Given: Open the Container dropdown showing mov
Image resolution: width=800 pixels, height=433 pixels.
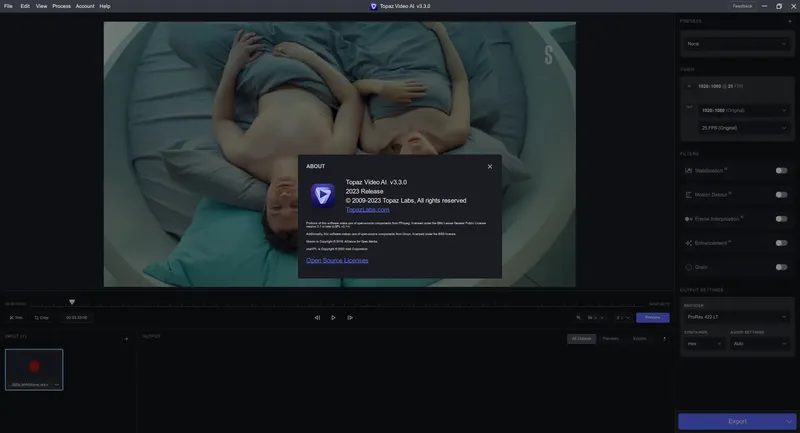Looking at the screenshot, I should (704, 344).
